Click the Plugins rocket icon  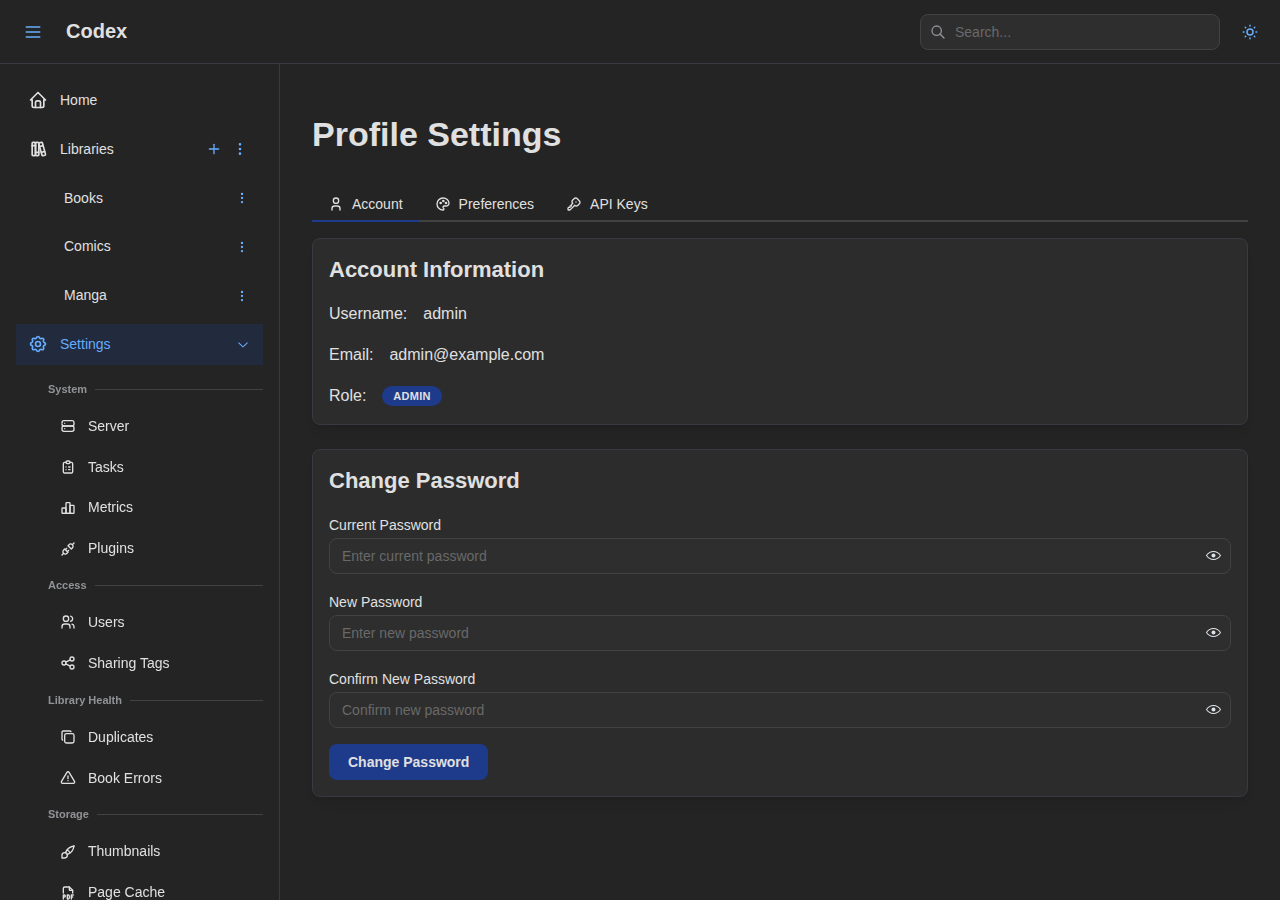click(67, 548)
